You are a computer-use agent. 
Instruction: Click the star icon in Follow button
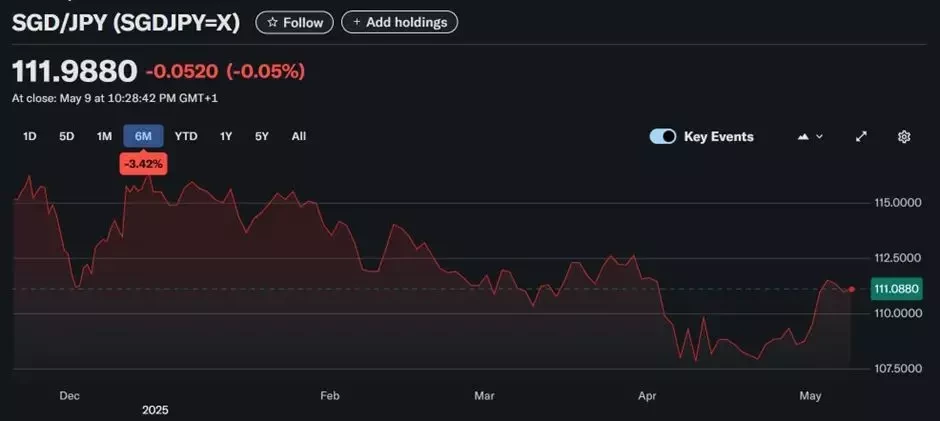point(273,22)
